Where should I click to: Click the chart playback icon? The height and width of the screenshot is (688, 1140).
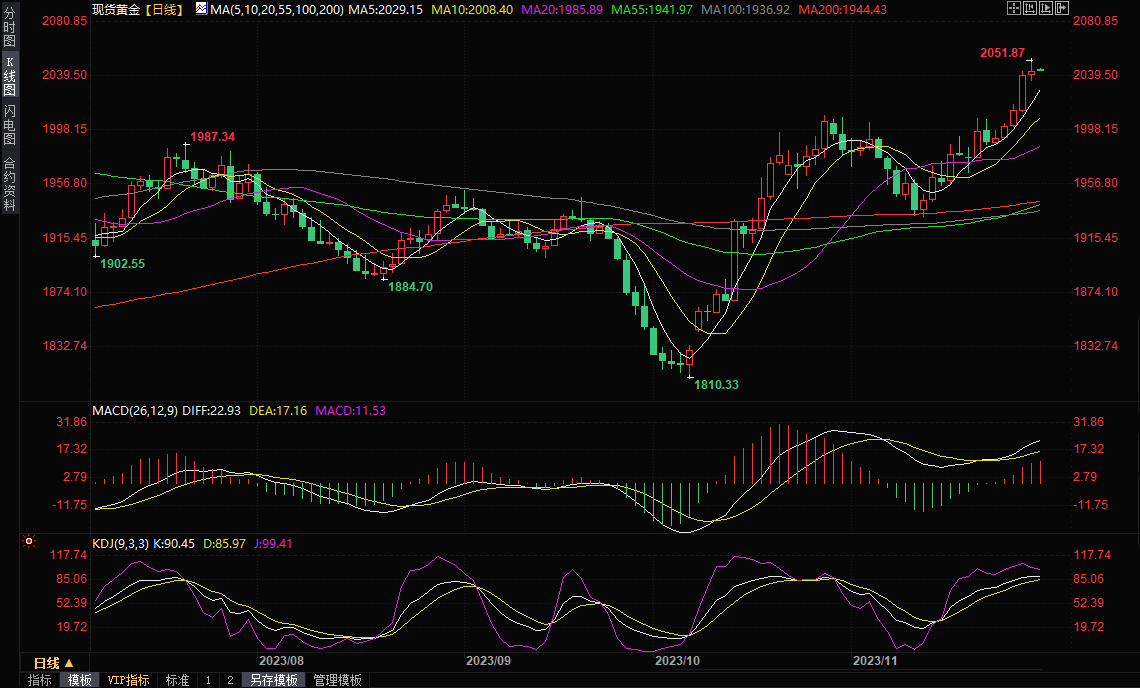tap(1046, 8)
